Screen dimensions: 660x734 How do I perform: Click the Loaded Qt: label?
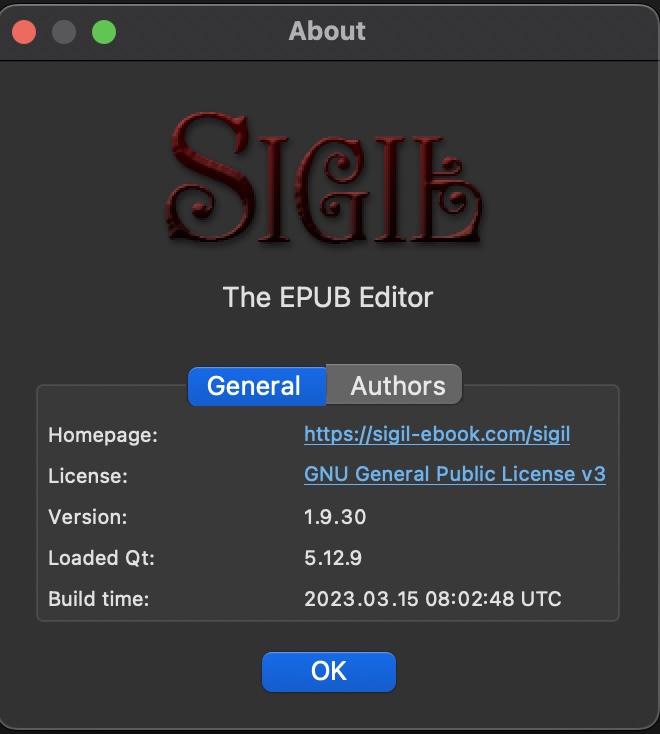click(102, 558)
